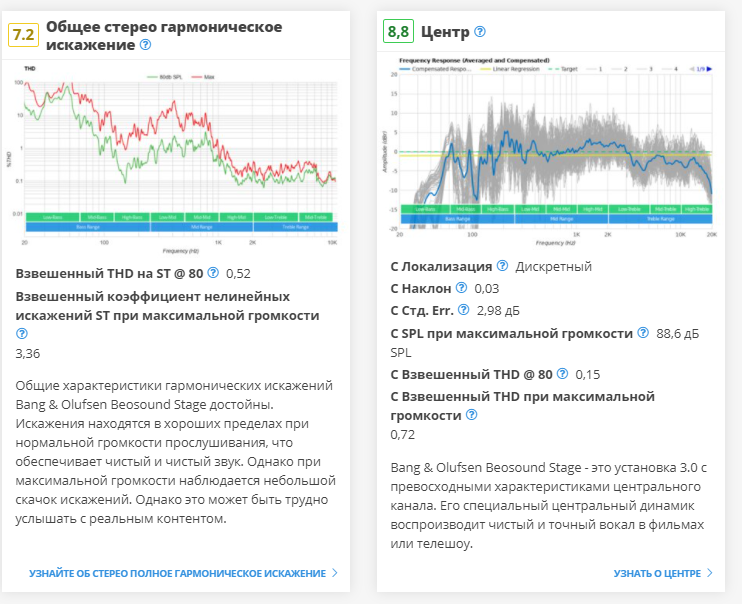Viewport: 742px width, 604px height.
Task: Click chevron after stereo distortion link
Action: [334, 573]
